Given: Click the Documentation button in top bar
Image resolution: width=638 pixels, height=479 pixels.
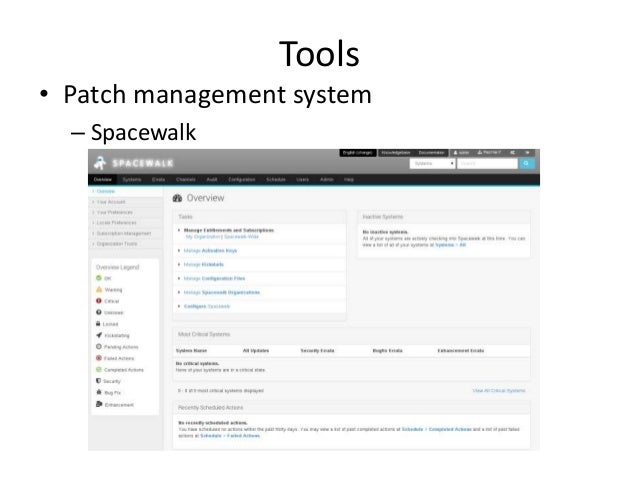Looking at the screenshot, I should pyautogui.click(x=431, y=153).
